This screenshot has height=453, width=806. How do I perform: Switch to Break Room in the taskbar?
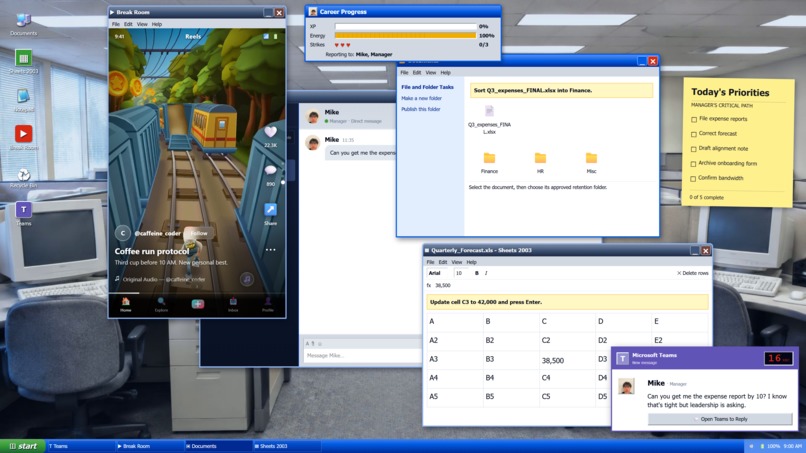(x=149, y=446)
